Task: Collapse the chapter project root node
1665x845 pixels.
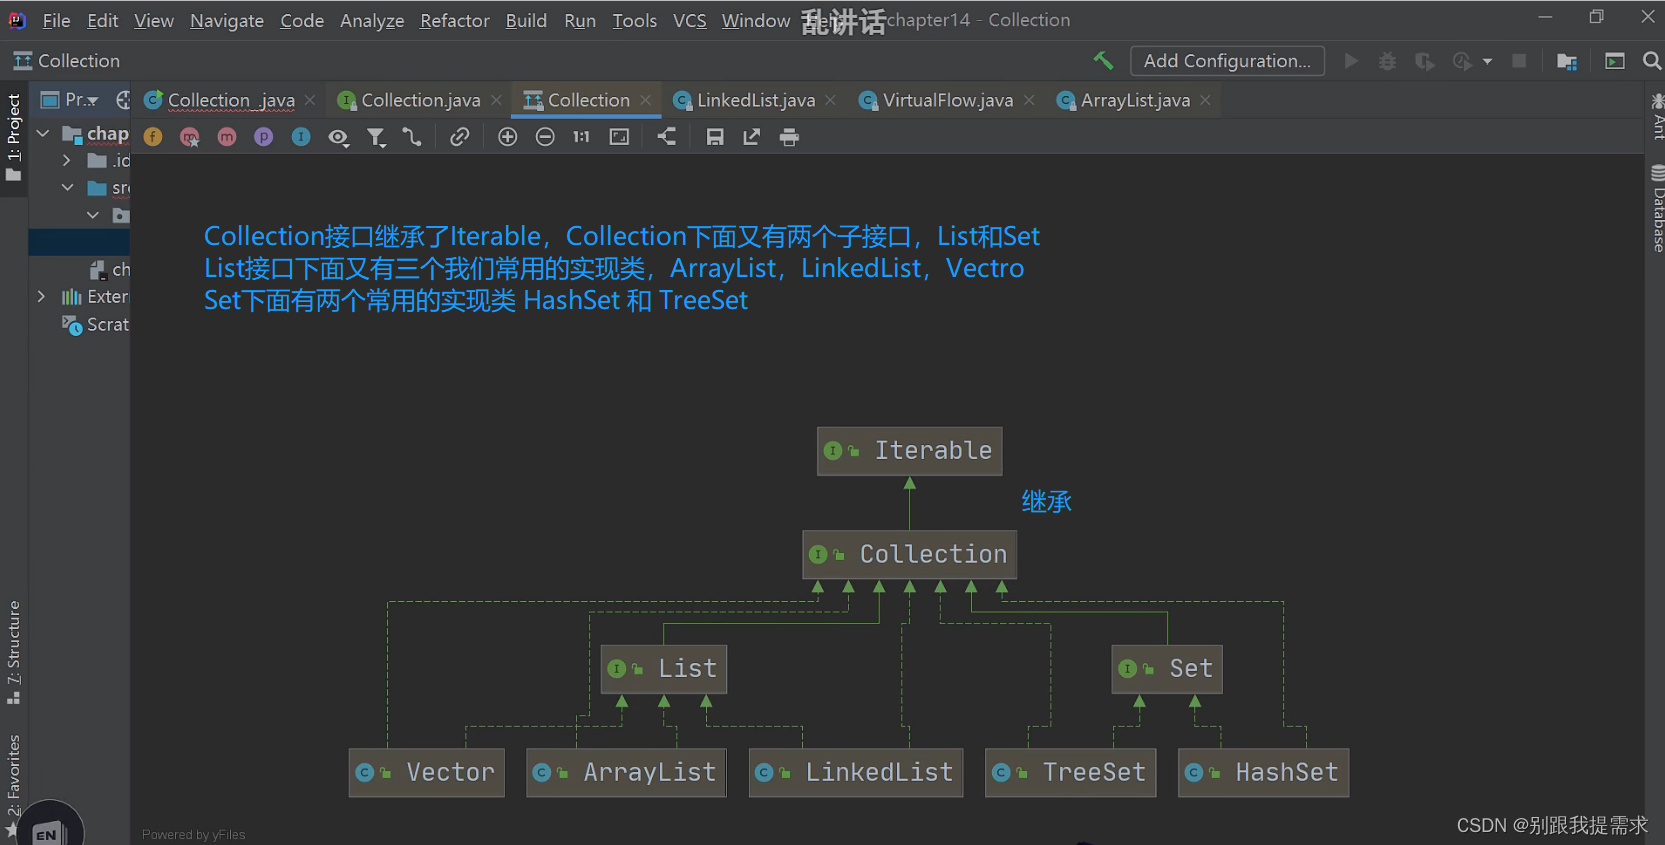Action: click(43, 133)
